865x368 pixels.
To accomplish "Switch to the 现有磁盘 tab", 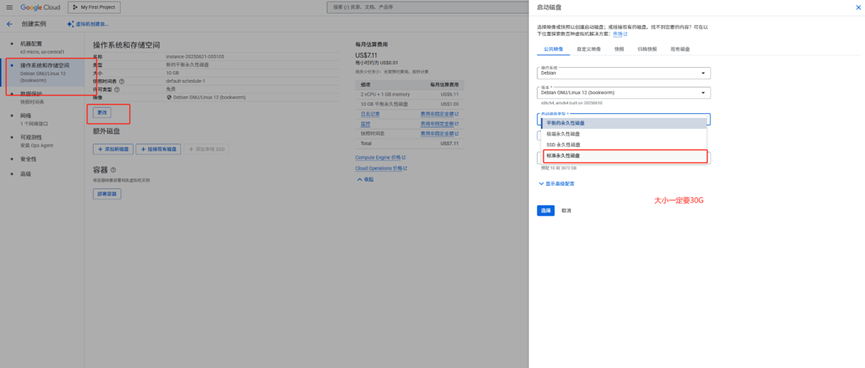I will tap(680, 49).
